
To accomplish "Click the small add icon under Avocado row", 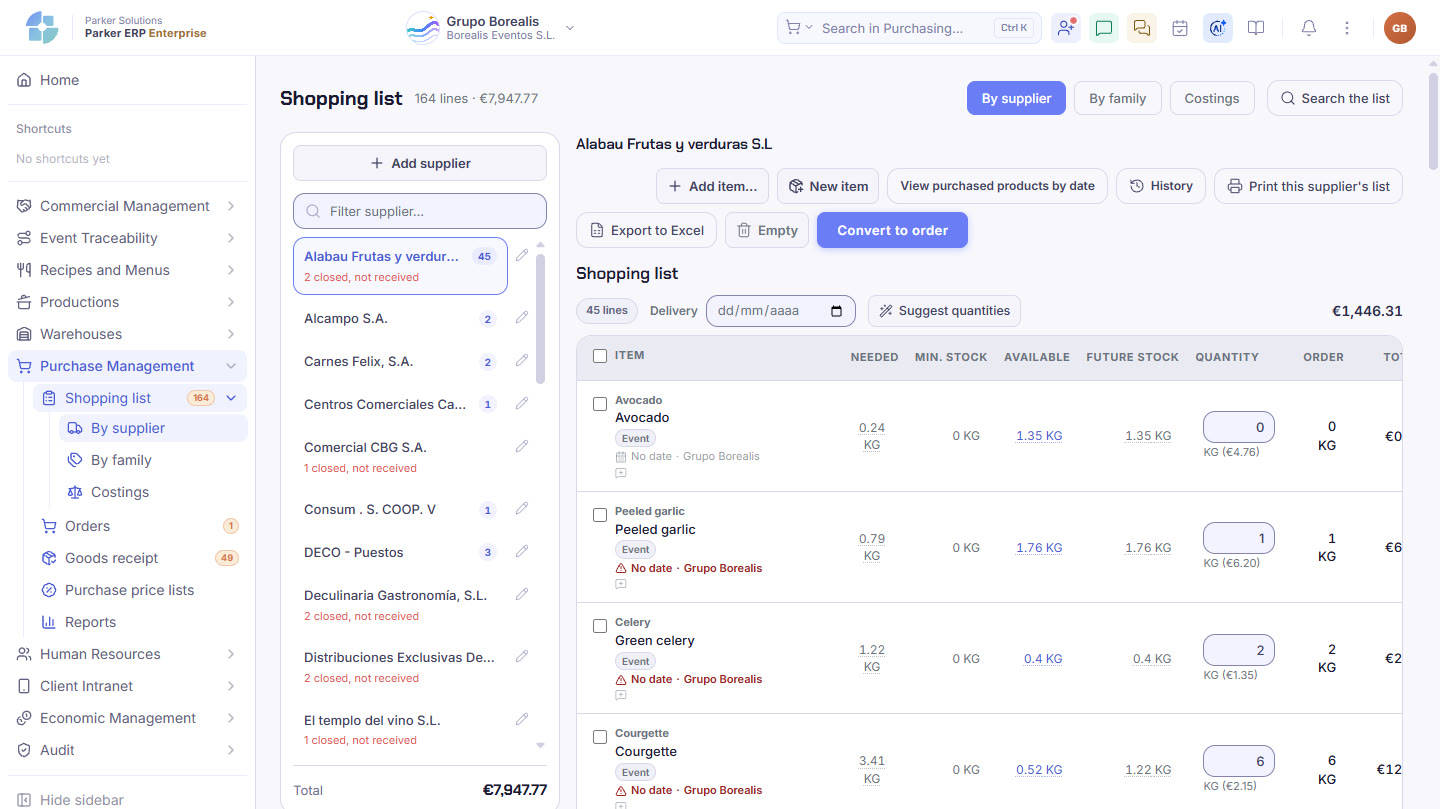I will pyautogui.click(x=621, y=473).
